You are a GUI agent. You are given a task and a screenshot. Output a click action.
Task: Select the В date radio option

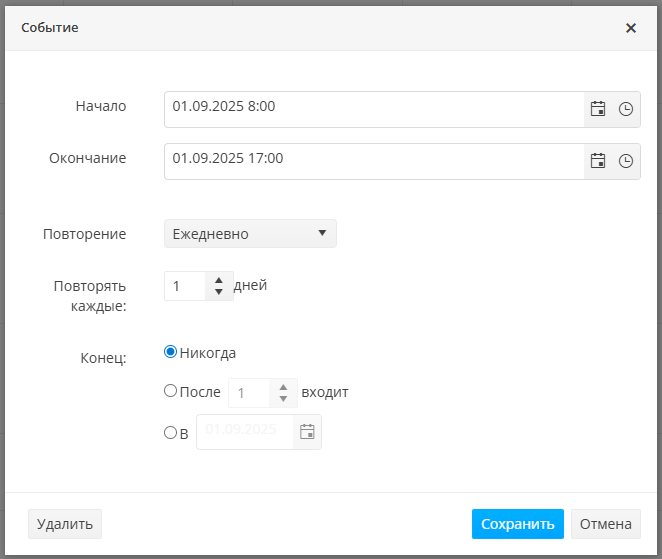[170, 432]
